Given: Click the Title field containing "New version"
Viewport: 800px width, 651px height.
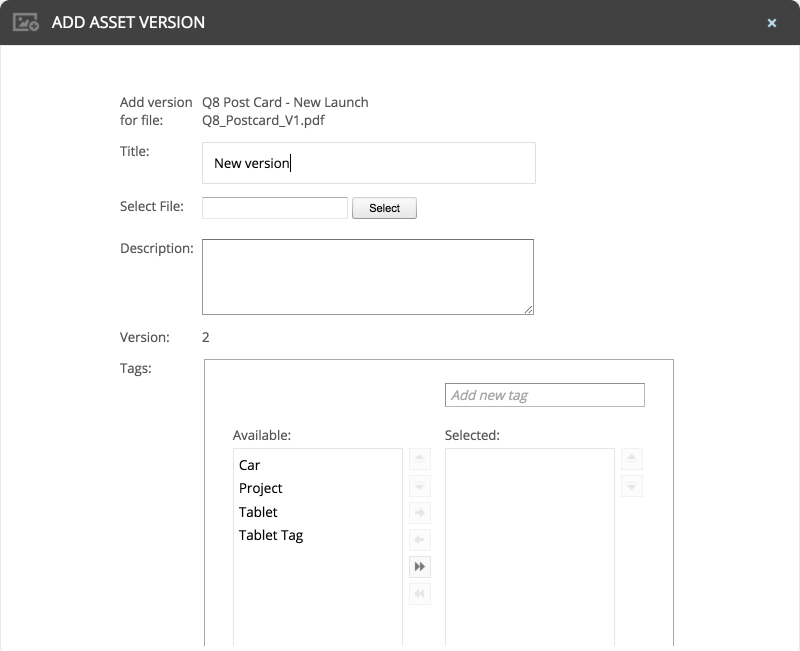Looking at the screenshot, I should click(x=368, y=163).
